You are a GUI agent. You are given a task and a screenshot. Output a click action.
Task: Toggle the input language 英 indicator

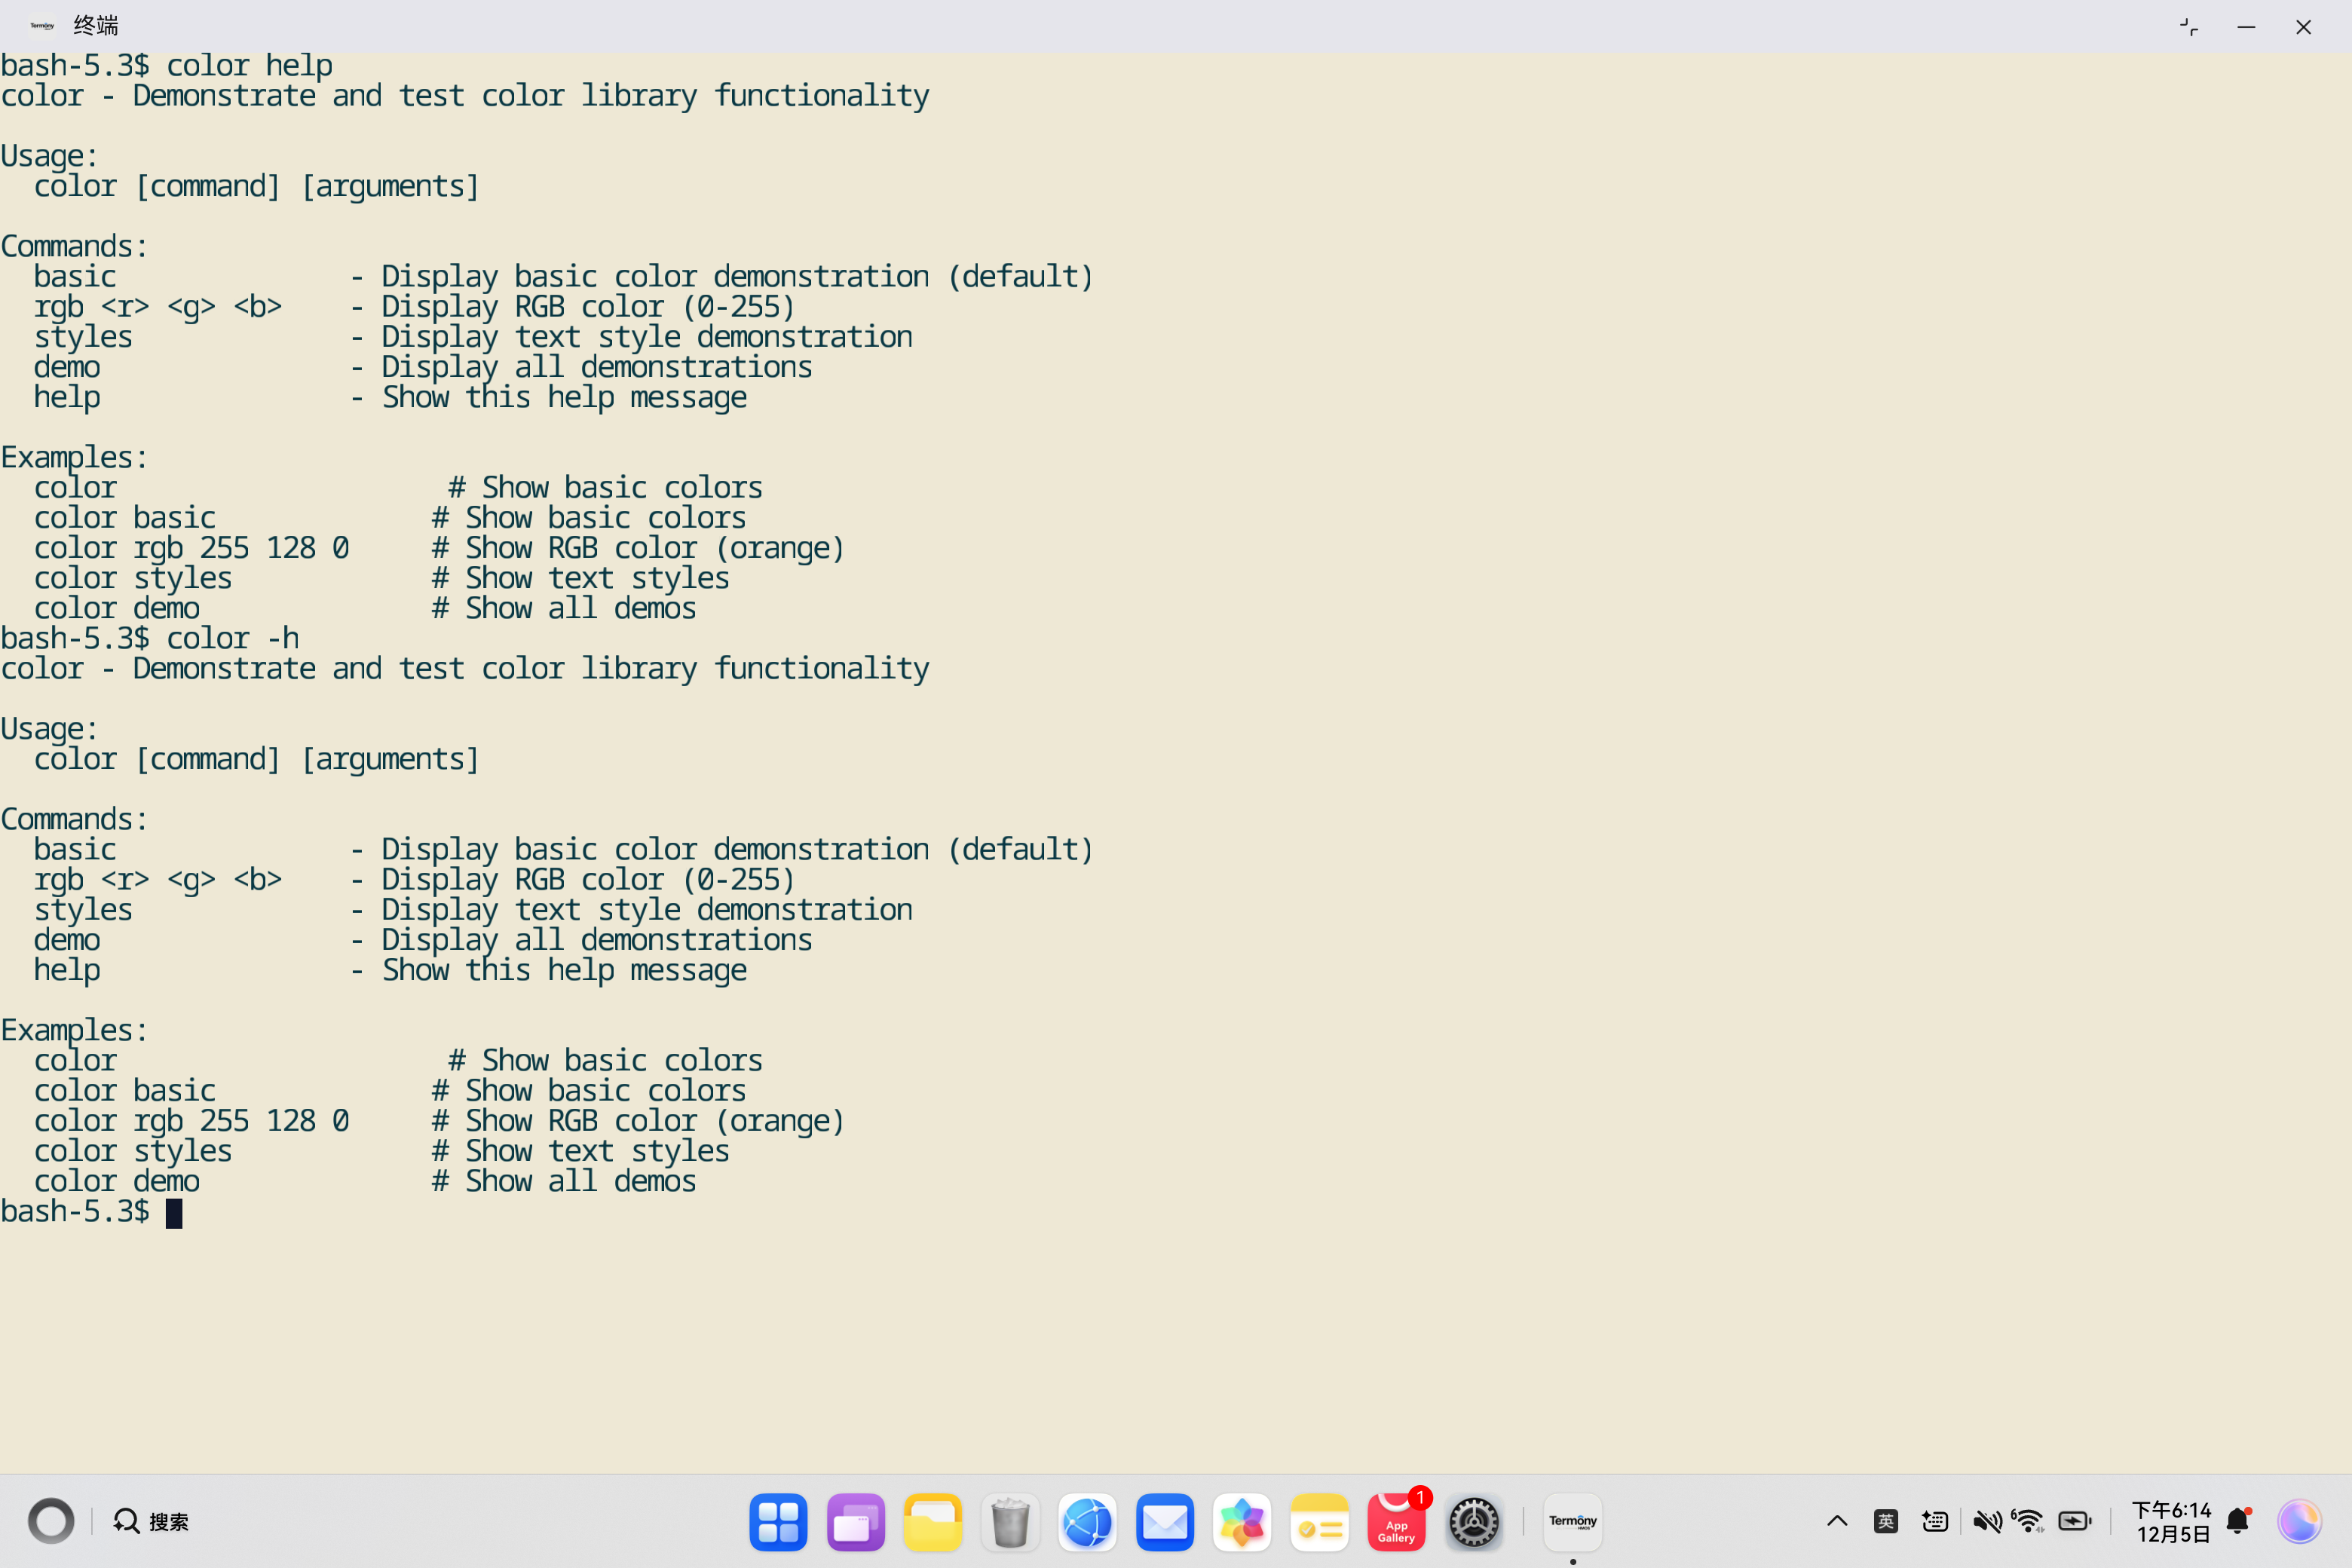(1885, 1521)
